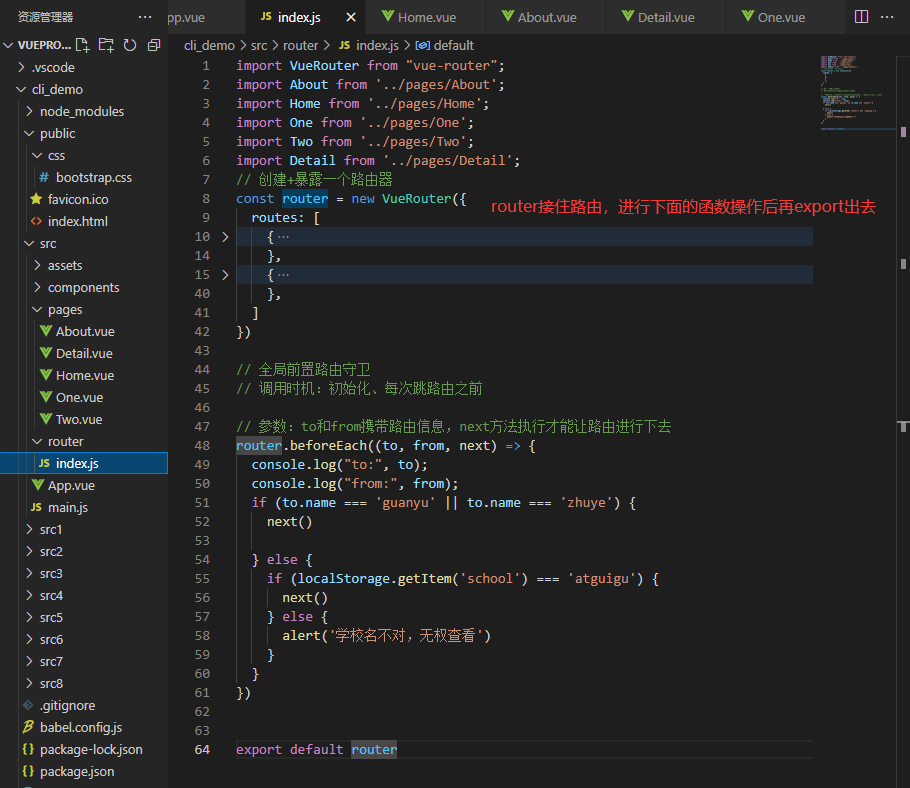Viewport: 910px width, 788px height.
Task: Unfold the collapsed code at line 15
Action: (226, 274)
